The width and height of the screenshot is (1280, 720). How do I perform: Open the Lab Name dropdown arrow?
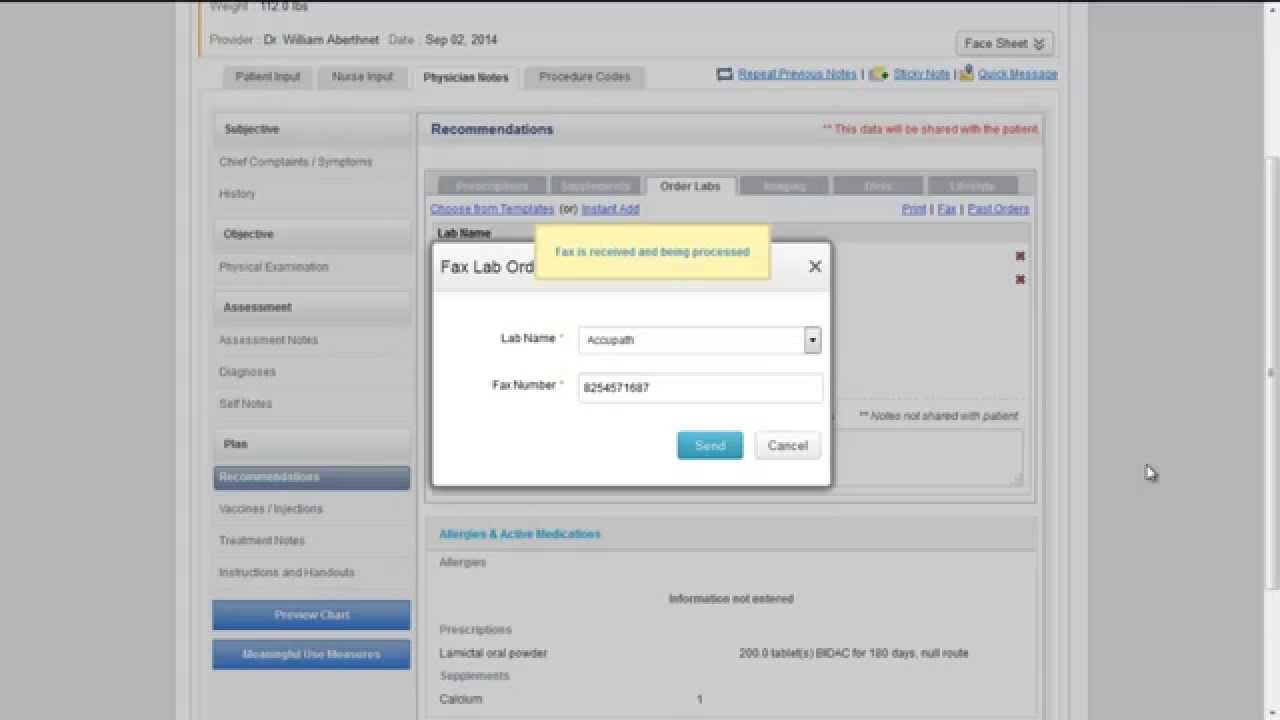(812, 340)
